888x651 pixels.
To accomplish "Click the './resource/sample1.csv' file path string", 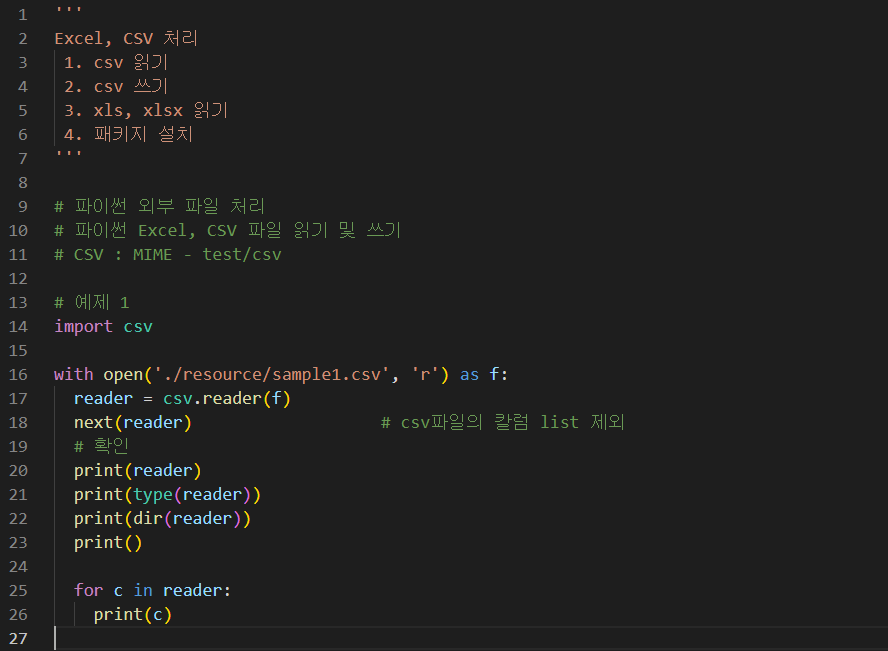I will pos(272,375).
